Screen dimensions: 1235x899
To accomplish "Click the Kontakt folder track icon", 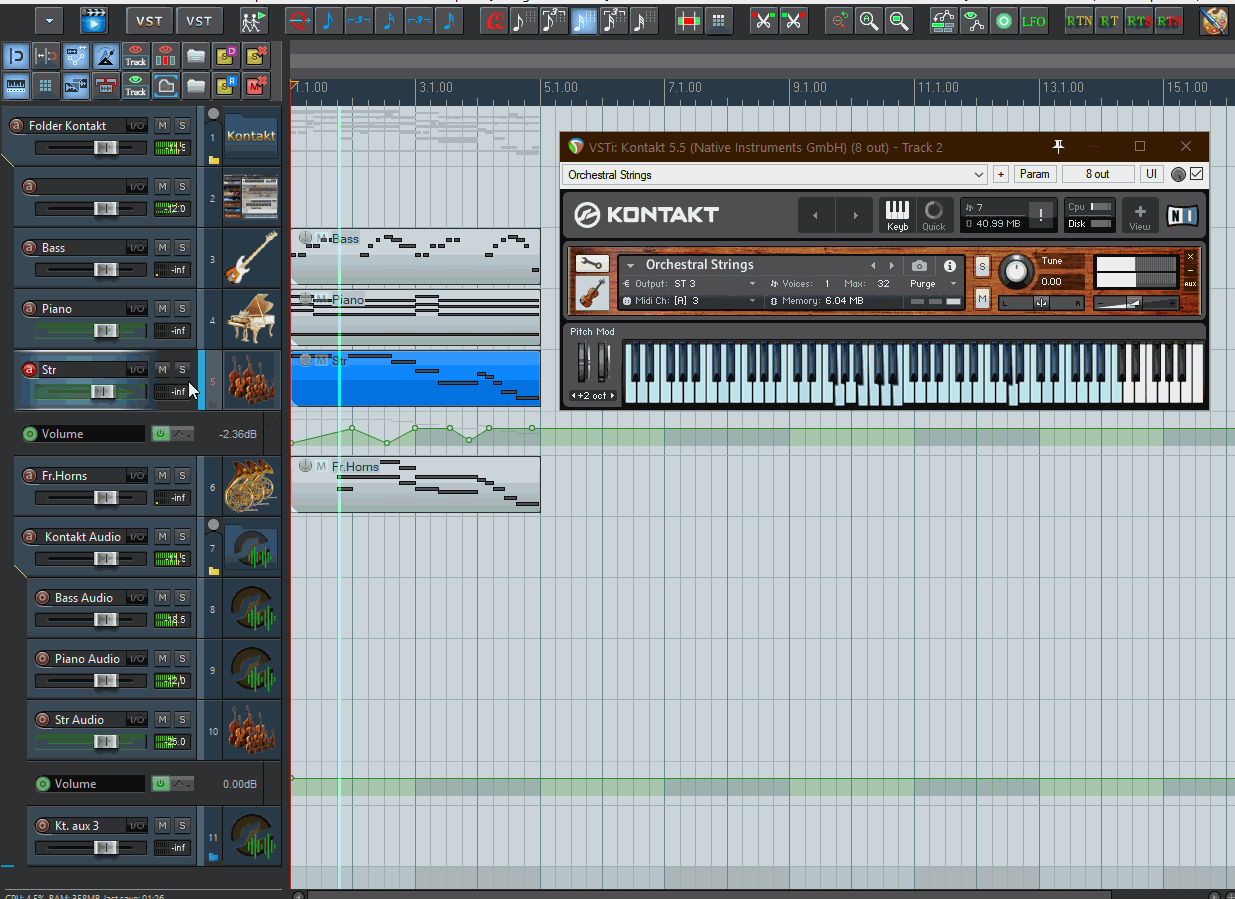I will coord(250,136).
